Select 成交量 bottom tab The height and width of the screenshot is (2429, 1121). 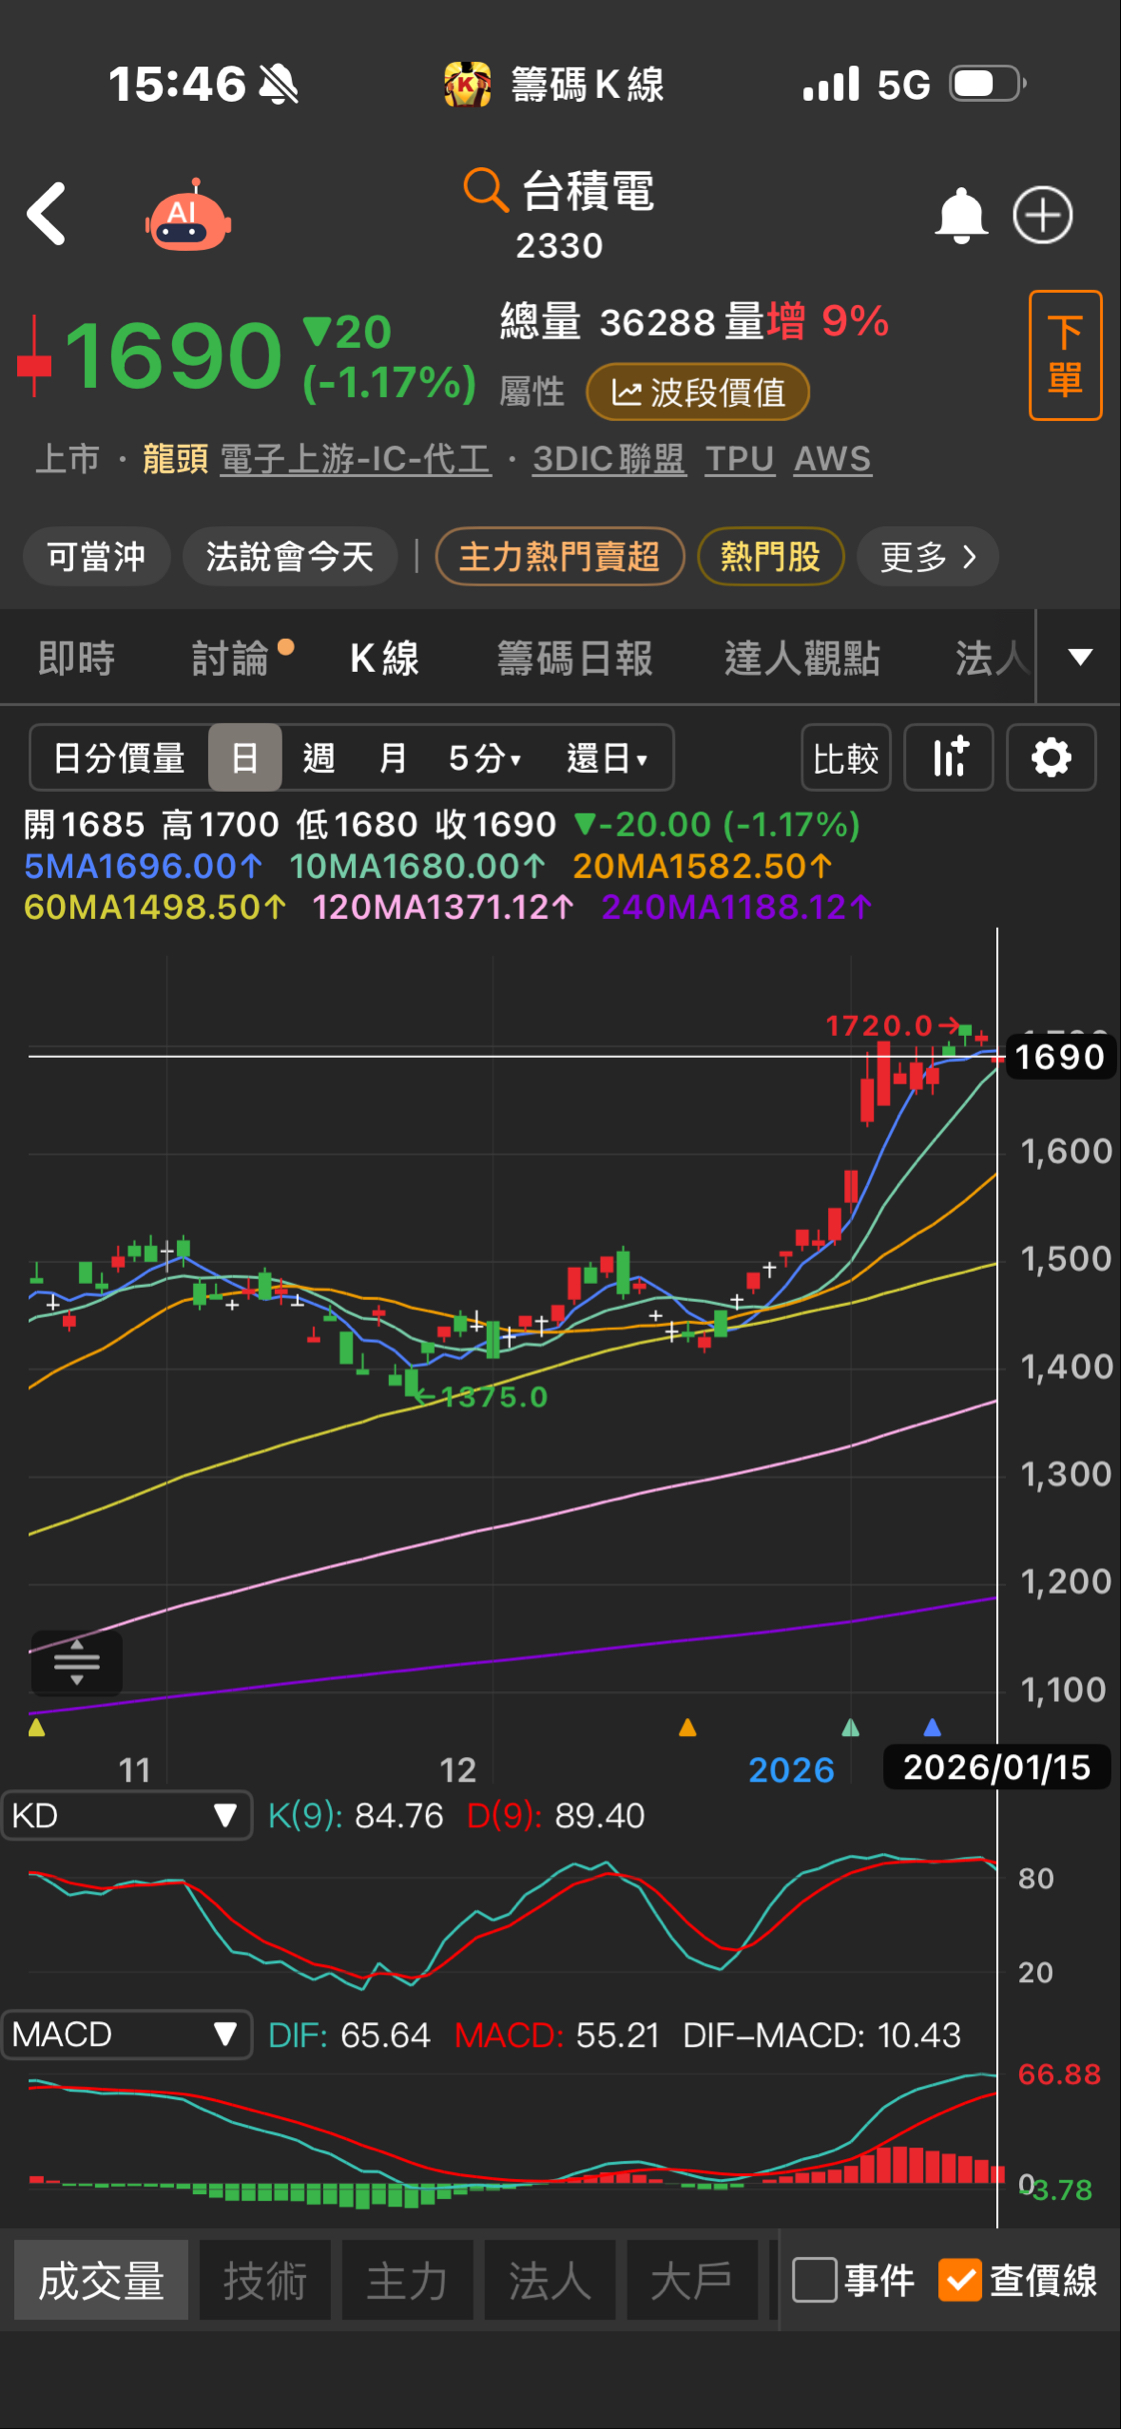tap(101, 2281)
